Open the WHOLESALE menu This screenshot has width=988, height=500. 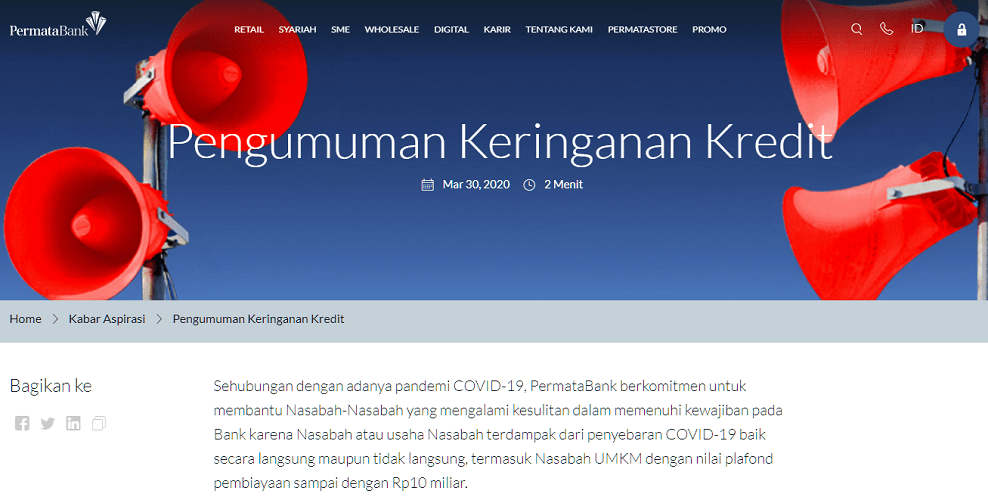click(392, 30)
